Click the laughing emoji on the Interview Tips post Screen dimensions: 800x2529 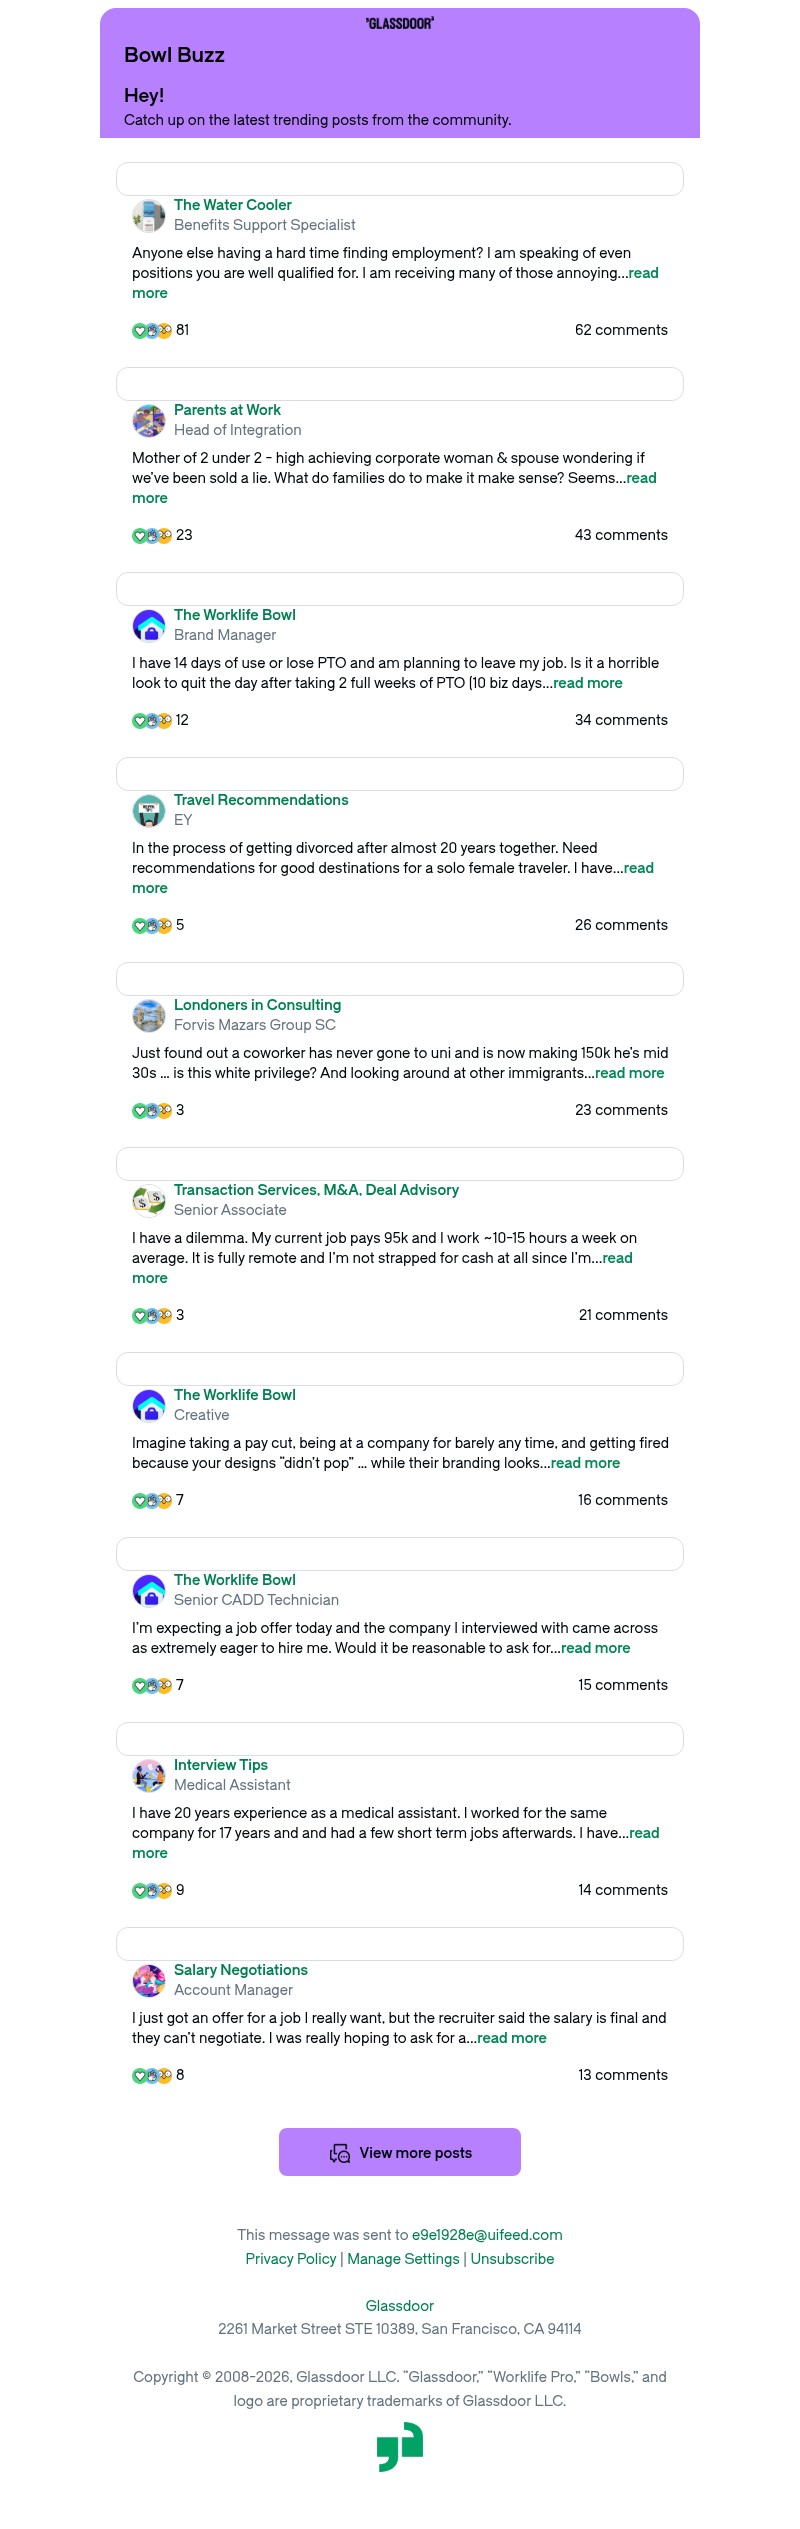pos(151,1890)
